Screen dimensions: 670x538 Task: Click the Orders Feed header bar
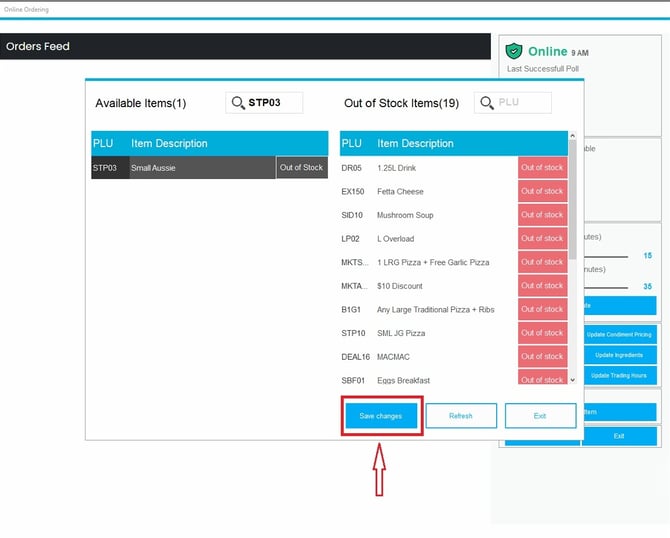point(245,46)
